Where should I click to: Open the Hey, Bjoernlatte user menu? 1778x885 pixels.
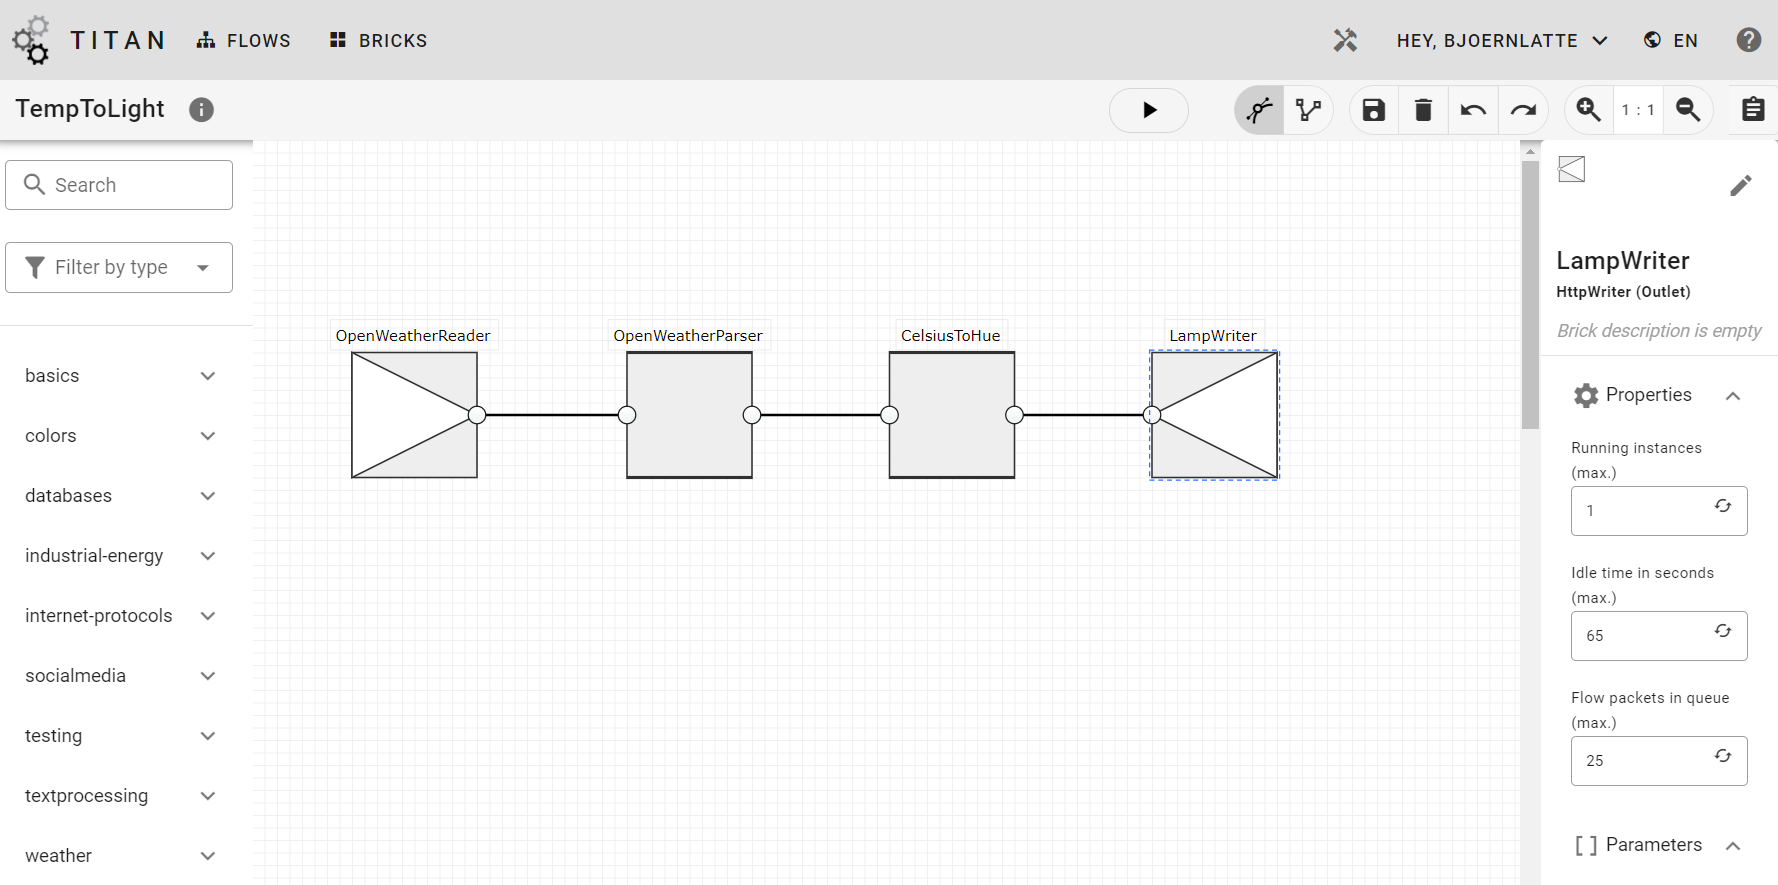pos(1502,41)
